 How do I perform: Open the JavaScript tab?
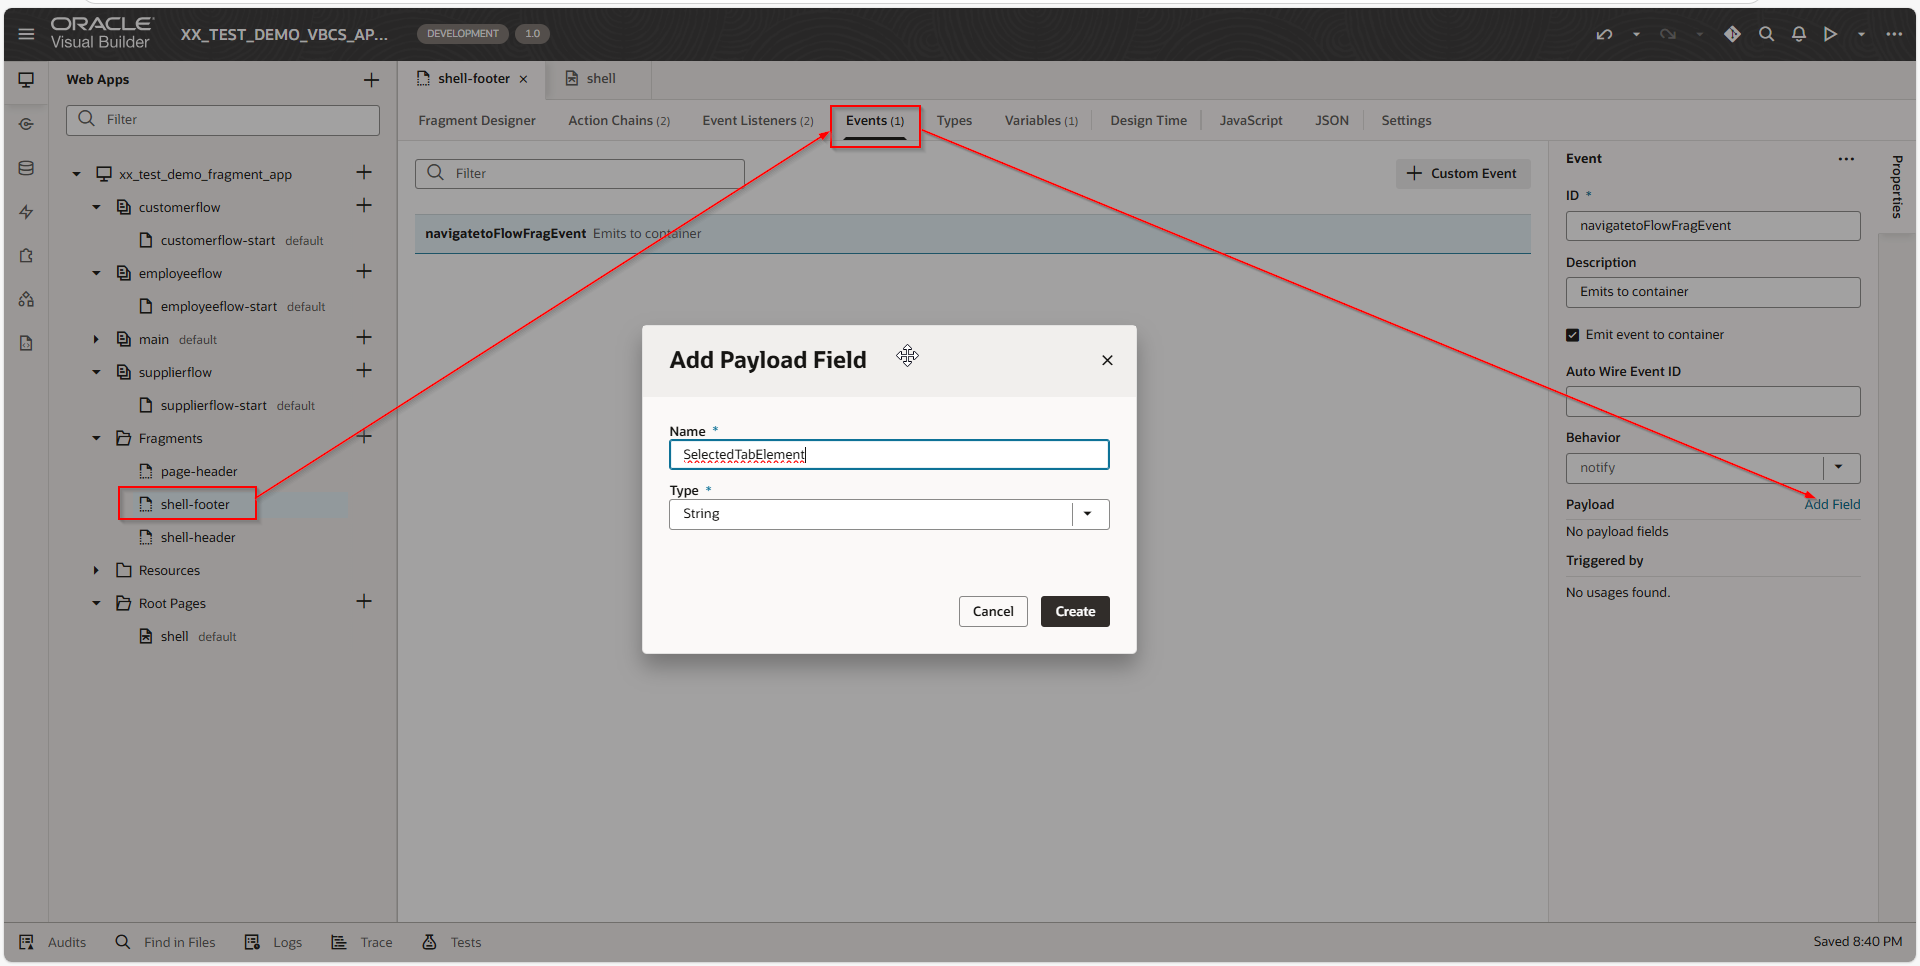click(1250, 120)
